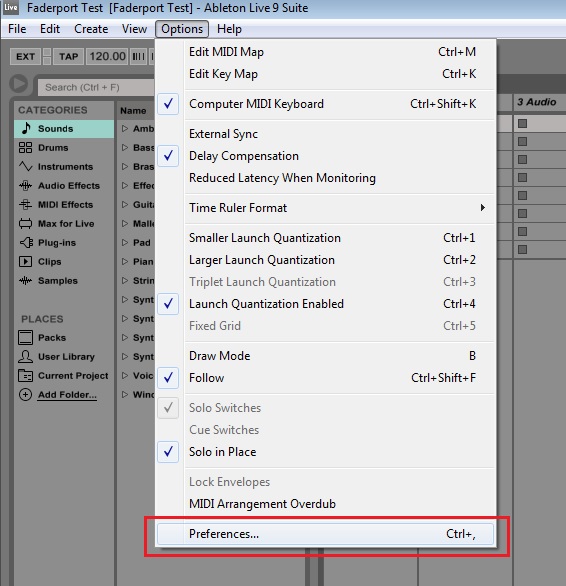Open the View menu
The height and width of the screenshot is (586, 566).
[x=134, y=29]
